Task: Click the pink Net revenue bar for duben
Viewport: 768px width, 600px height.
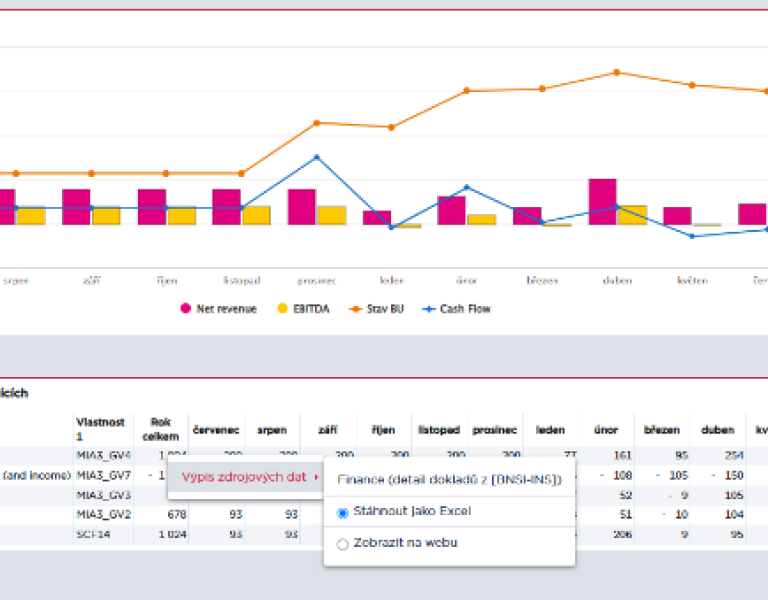Action: (602, 201)
